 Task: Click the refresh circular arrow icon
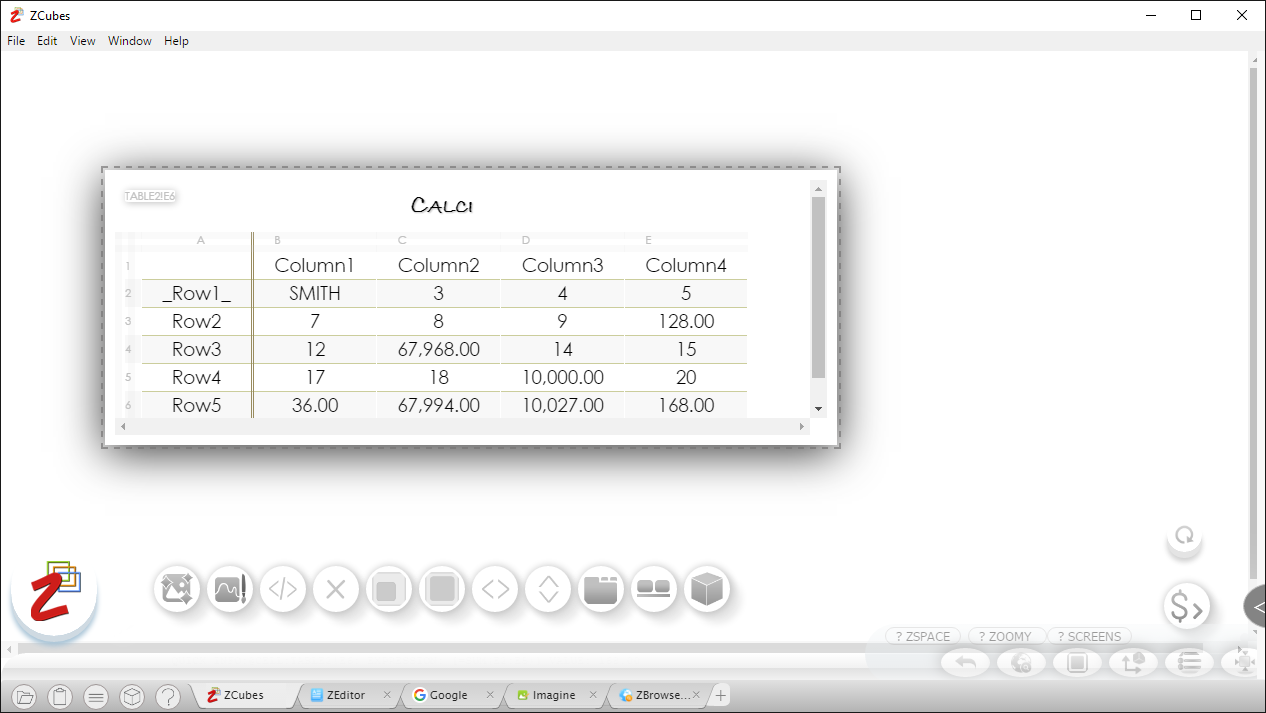pyautogui.click(x=1185, y=536)
